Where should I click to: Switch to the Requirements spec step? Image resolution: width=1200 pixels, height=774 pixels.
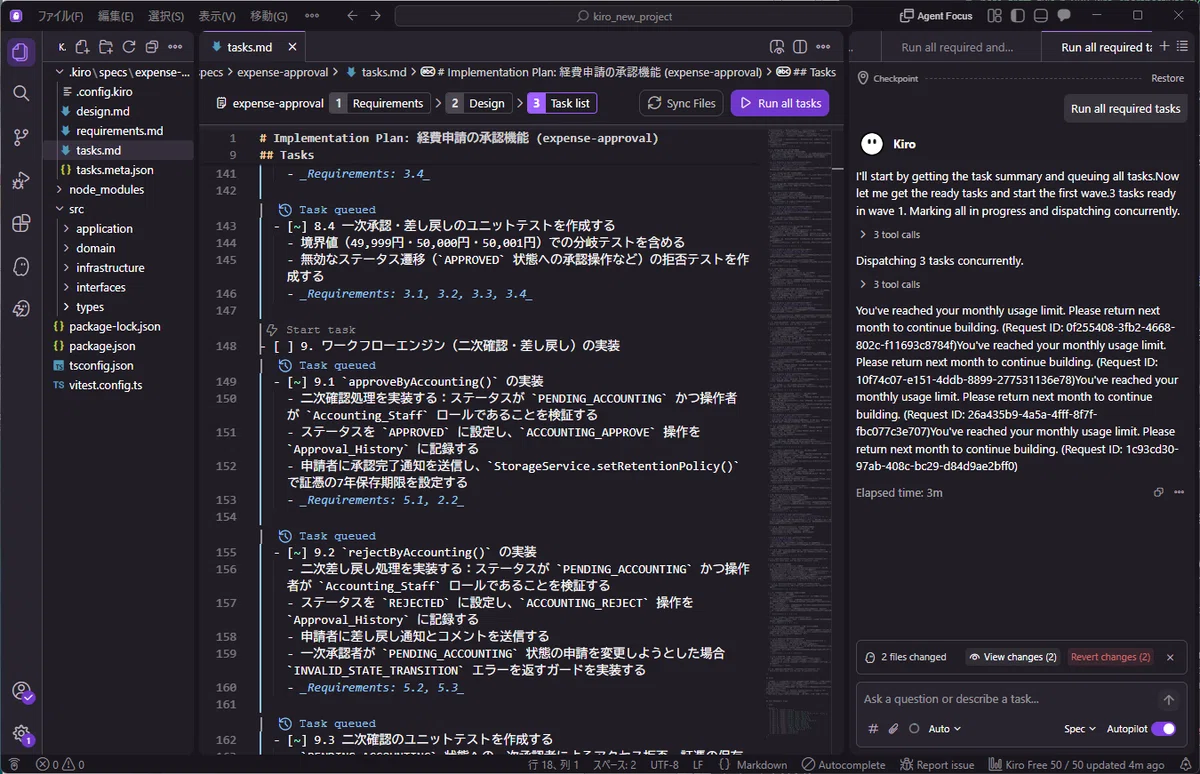tap(379, 103)
